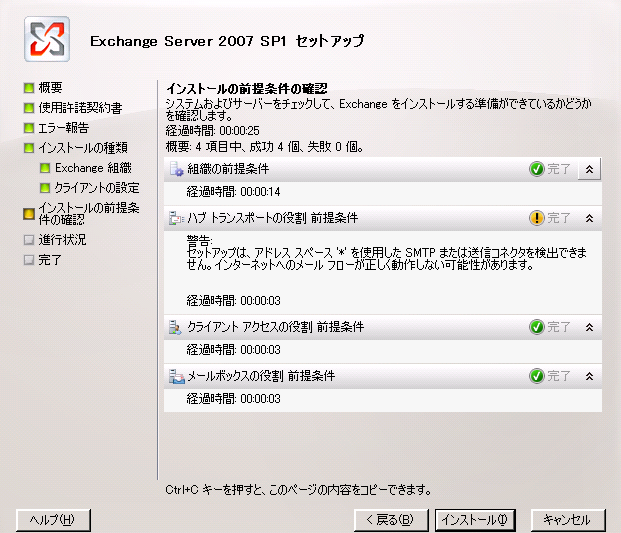
Task: Click the Ctrl+C copy hint text
Action: point(298,490)
